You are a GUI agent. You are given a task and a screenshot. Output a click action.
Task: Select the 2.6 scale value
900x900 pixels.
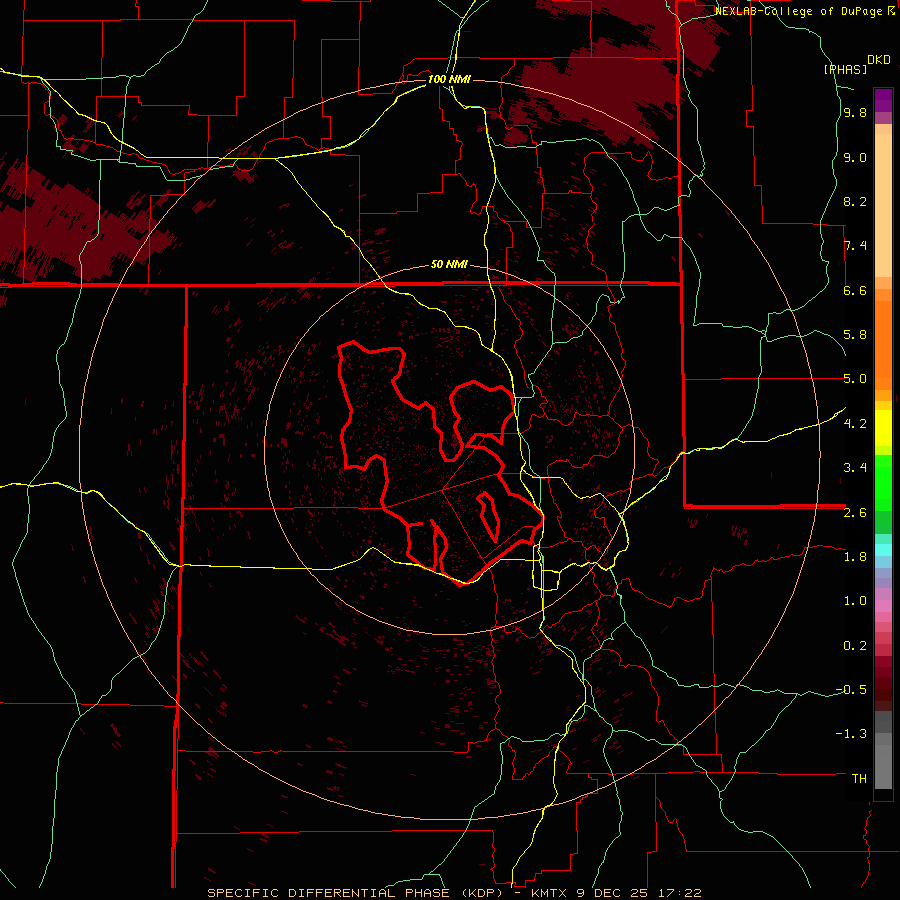[x=855, y=513]
